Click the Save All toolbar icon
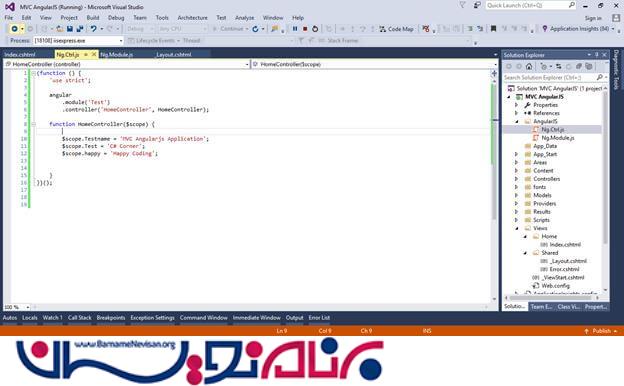The height and width of the screenshot is (386, 624). [x=80, y=29]
